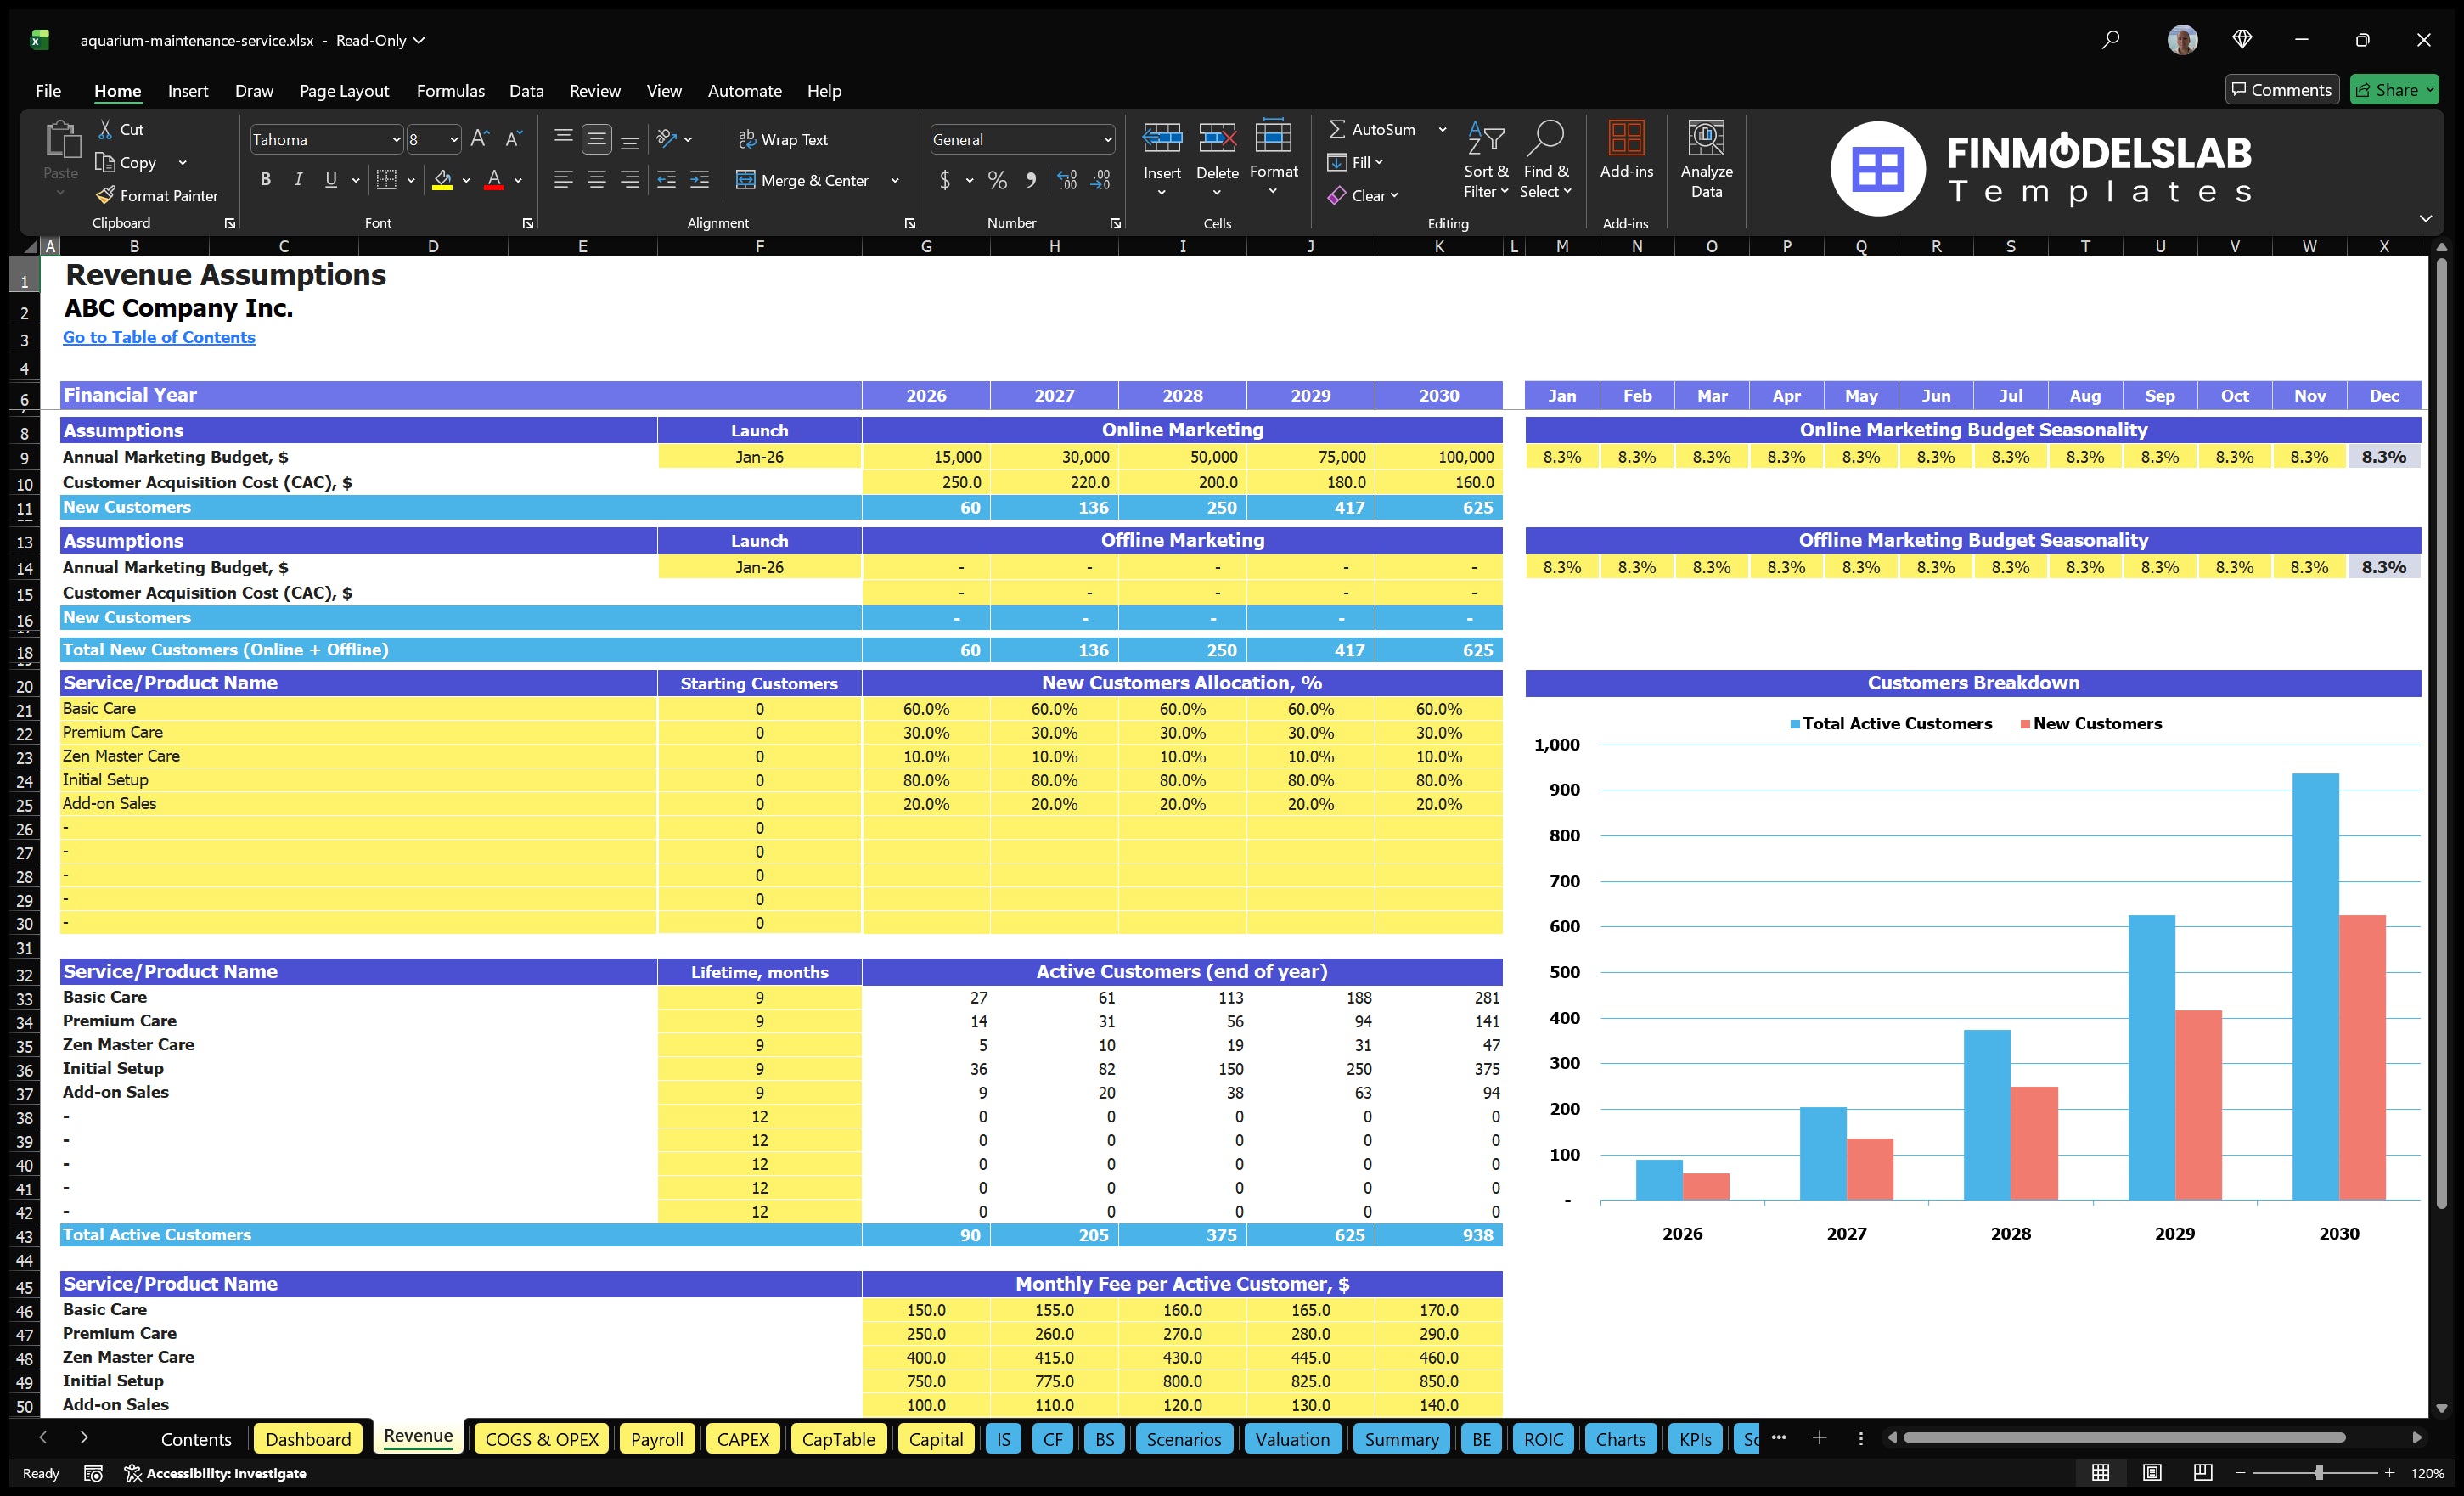Image resolution: width=2464 pixels, height=1496 pixels.
Task: Toggle Italic formatting
Action: coord(297,180)
